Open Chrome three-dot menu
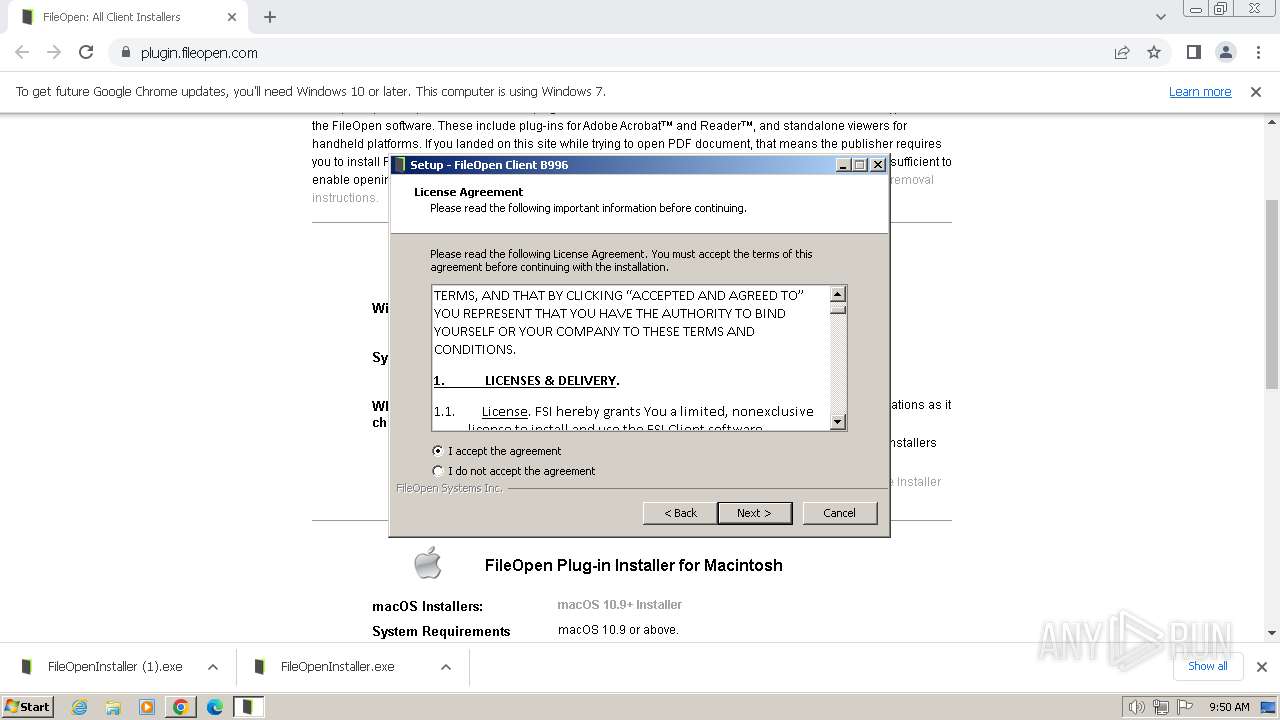 tap(1256, 53)
